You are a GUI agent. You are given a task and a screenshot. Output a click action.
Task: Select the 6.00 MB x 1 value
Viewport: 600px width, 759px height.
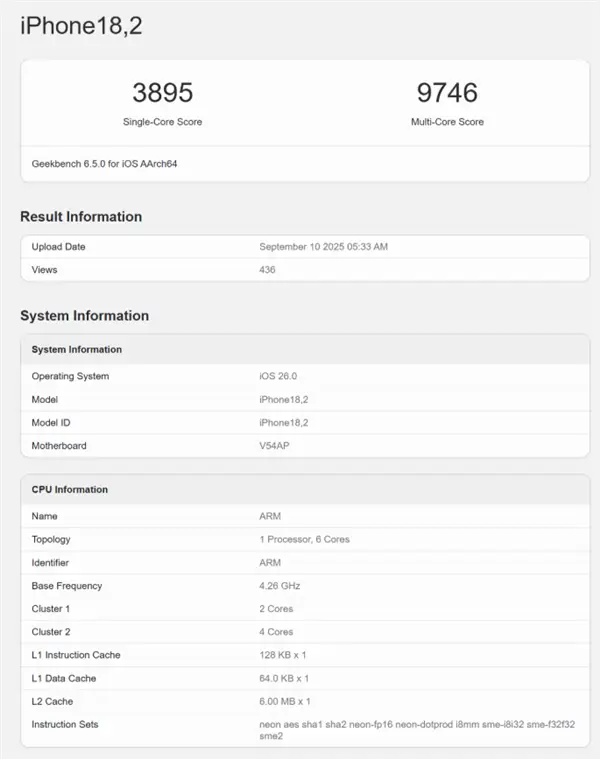tap(285, 701)
